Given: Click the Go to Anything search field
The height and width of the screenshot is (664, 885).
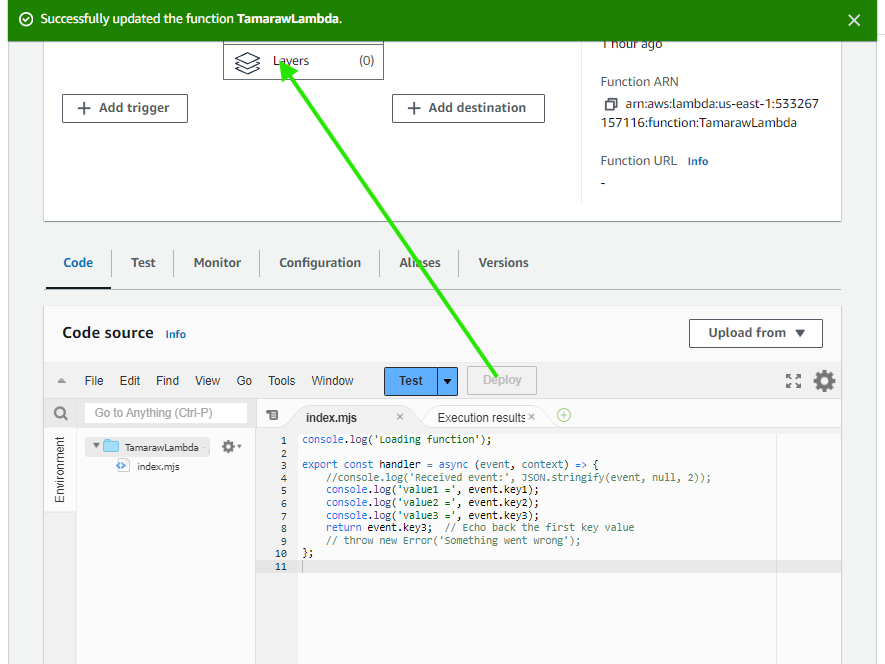Looking at the screenshot, I should coord(166,413).
